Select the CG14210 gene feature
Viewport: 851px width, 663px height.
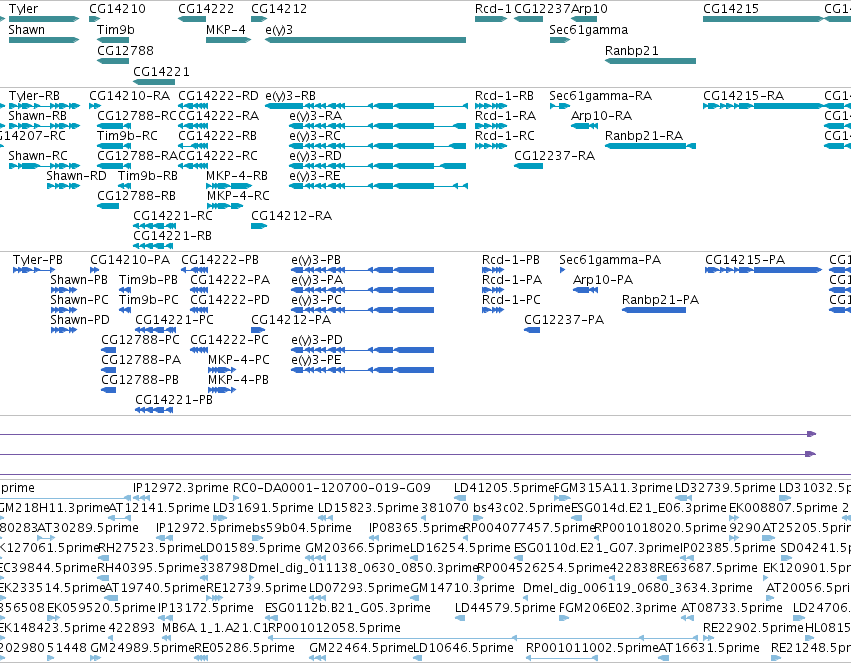pyautogui.click(x=94, y=19)
